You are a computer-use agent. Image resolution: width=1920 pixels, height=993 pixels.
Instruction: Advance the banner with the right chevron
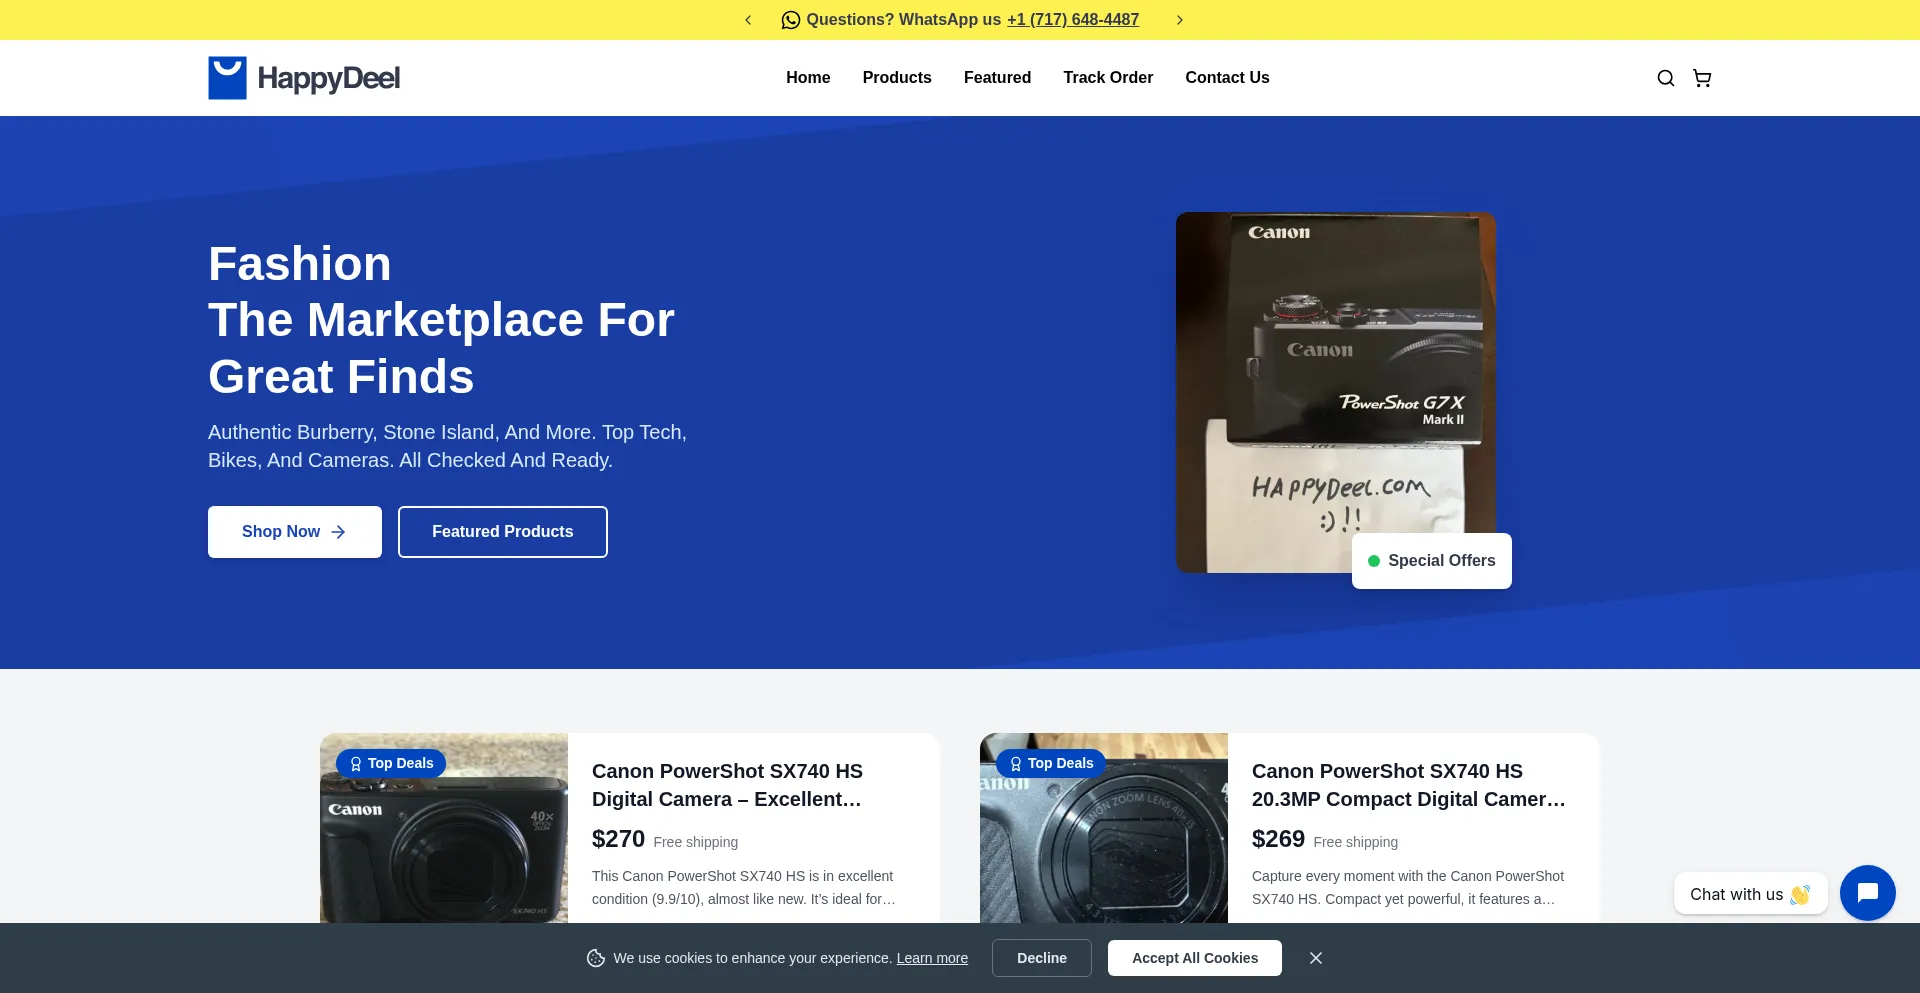1180,19
